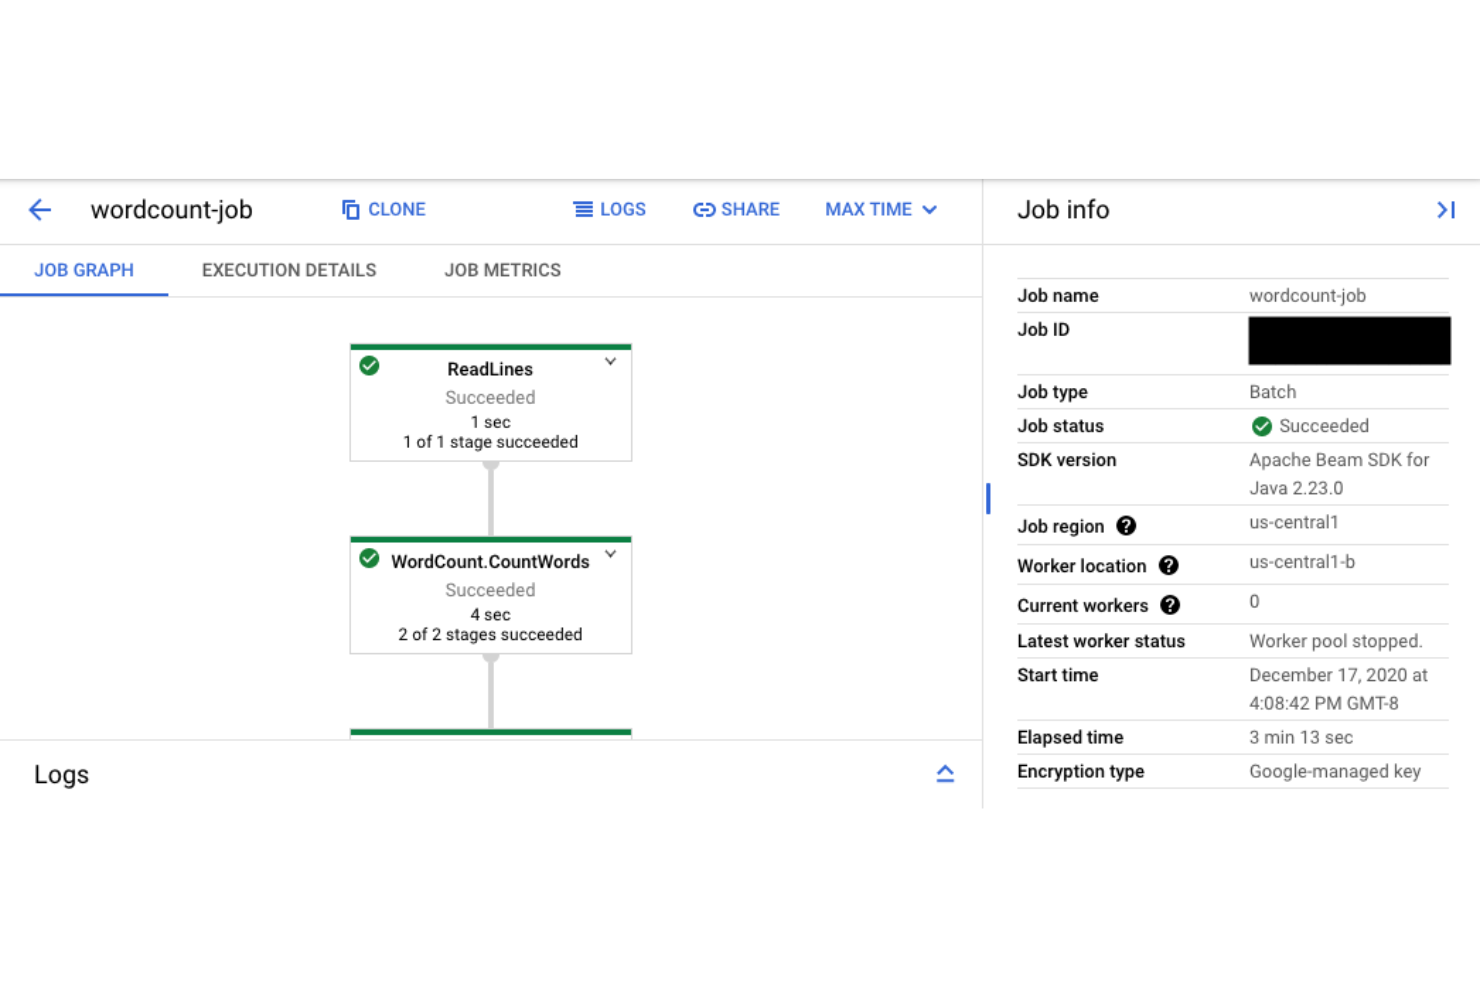Click the Share job icon
This screenshot has height=987, width=1480.
click(x=705, y=209)
